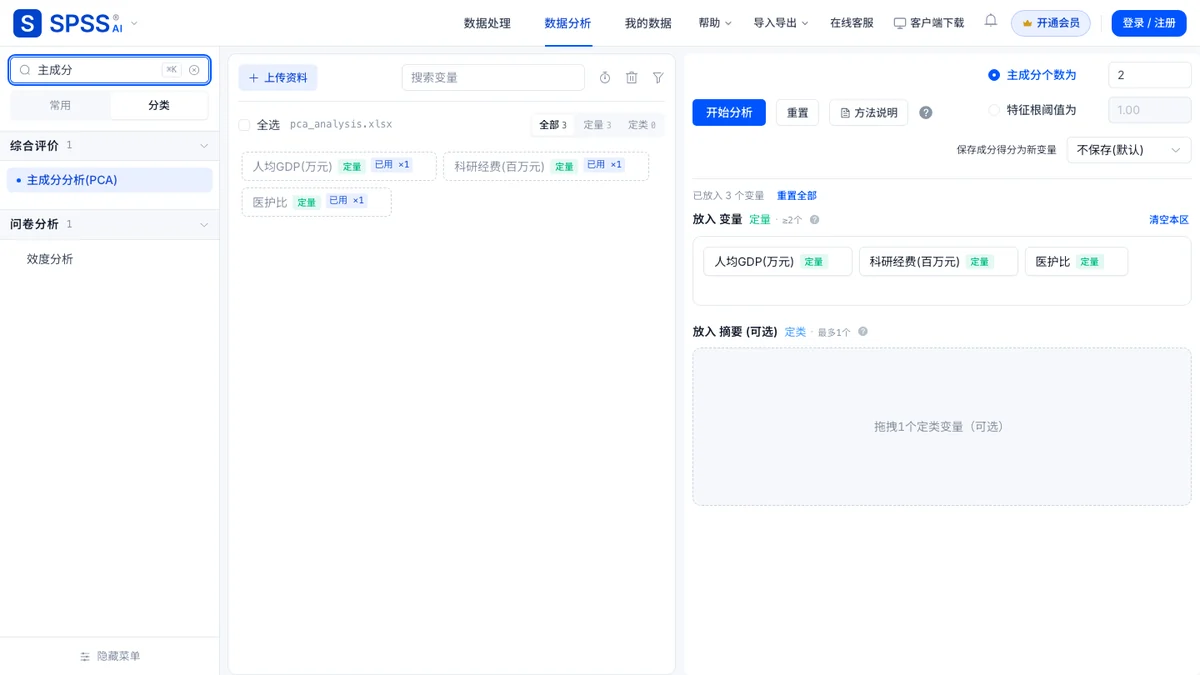The width and height of the screenshot is (1200, 675).
Task: Select the 主成分个数为 radio button
Action: [x=994, y=75]
